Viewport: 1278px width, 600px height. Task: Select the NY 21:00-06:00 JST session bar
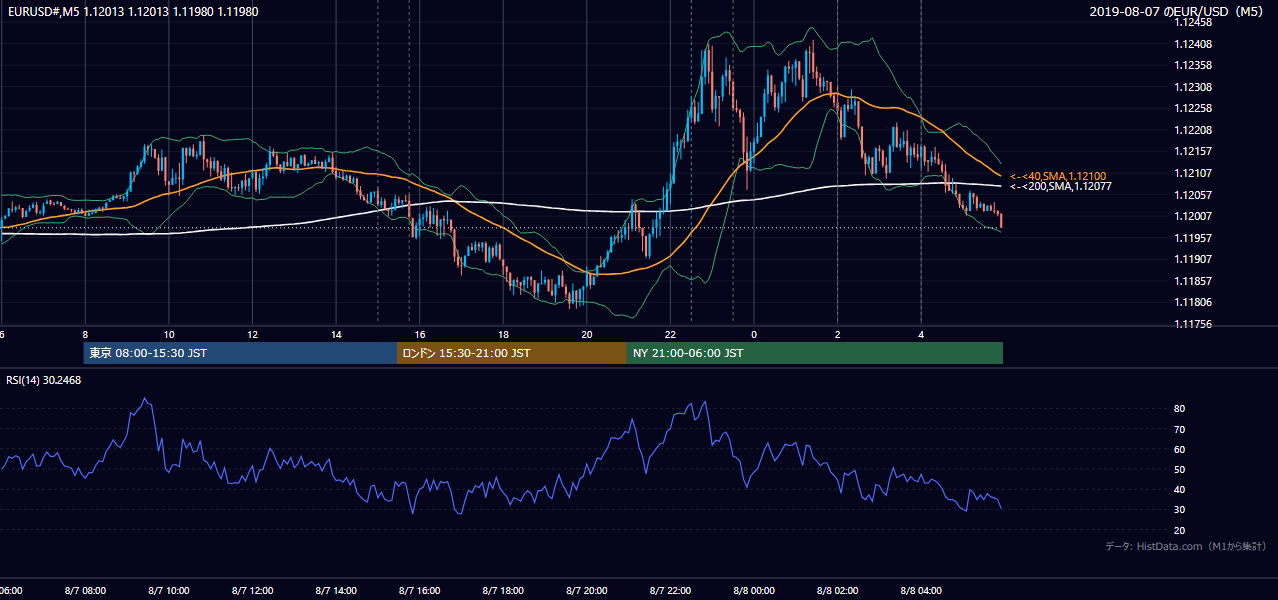pyautogui.click(x=814, y=353)
